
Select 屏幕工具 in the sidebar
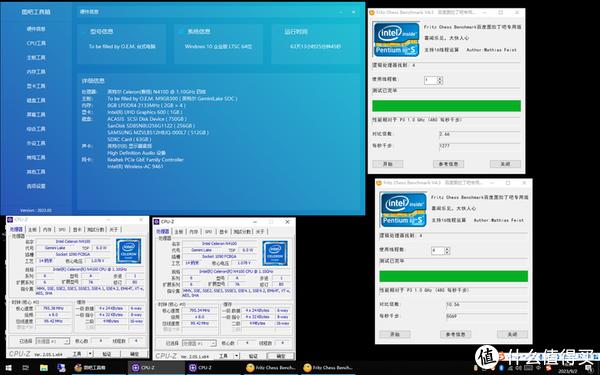[x=36, y=115]
